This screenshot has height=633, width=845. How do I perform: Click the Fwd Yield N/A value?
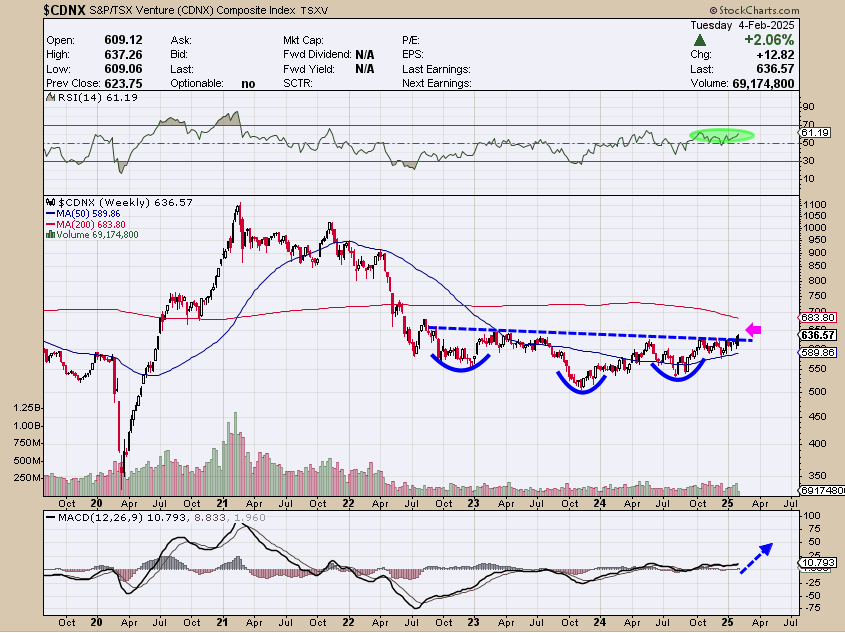[365, 69]
